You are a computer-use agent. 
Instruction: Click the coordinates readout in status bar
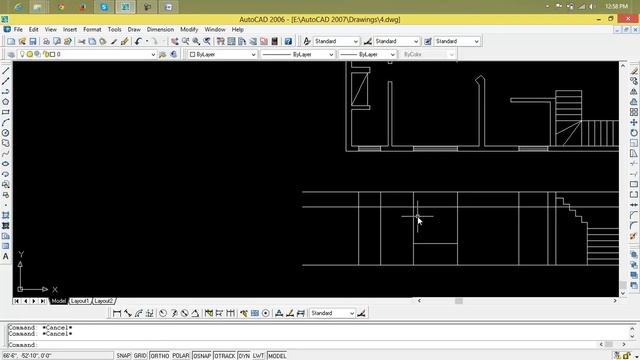(57, 356)
